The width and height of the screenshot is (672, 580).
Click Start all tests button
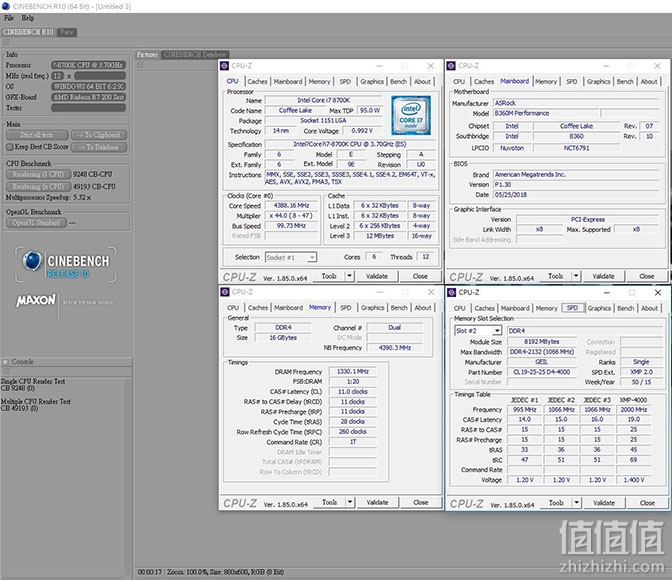click(37, 135)
